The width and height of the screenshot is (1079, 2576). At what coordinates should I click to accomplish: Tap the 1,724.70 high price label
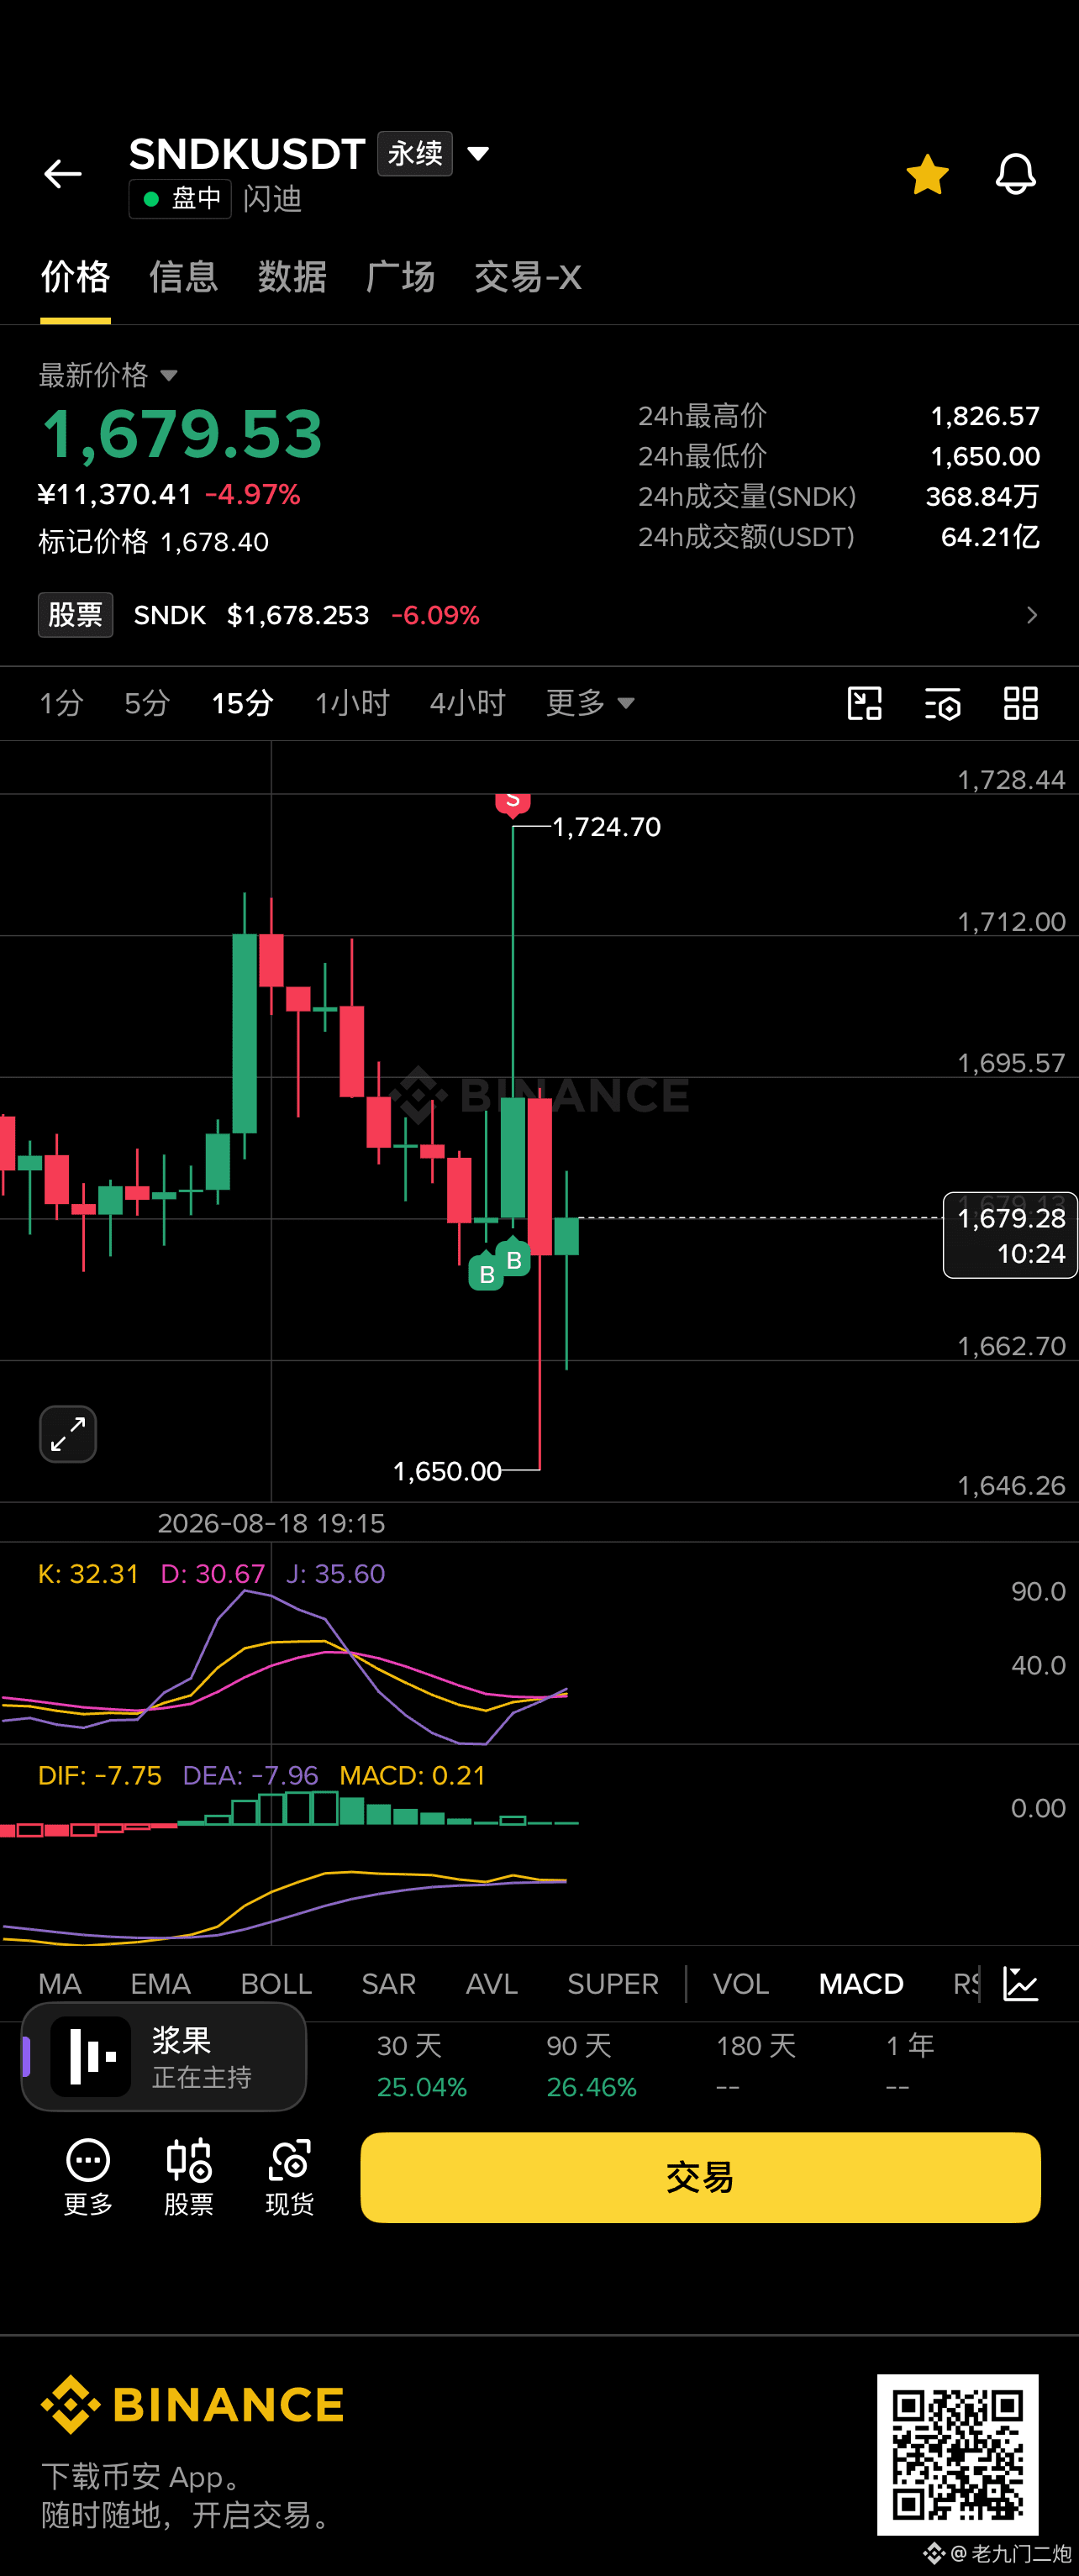pos(606,827)
